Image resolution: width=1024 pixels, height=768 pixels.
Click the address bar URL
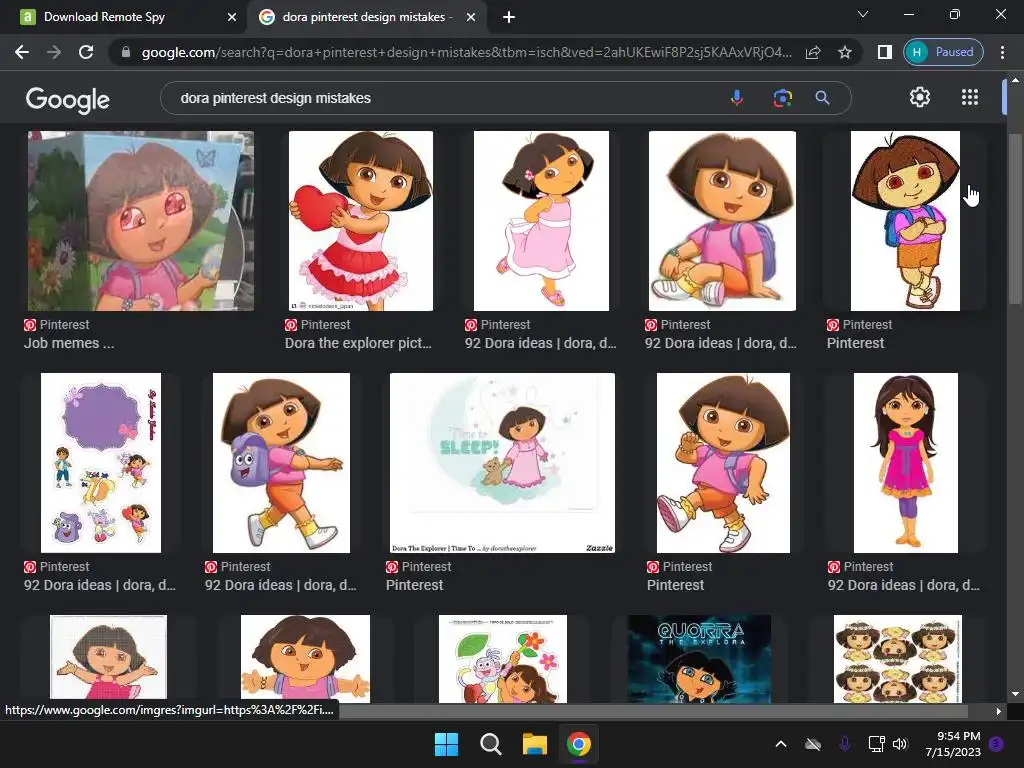click(x=466, y=52)
